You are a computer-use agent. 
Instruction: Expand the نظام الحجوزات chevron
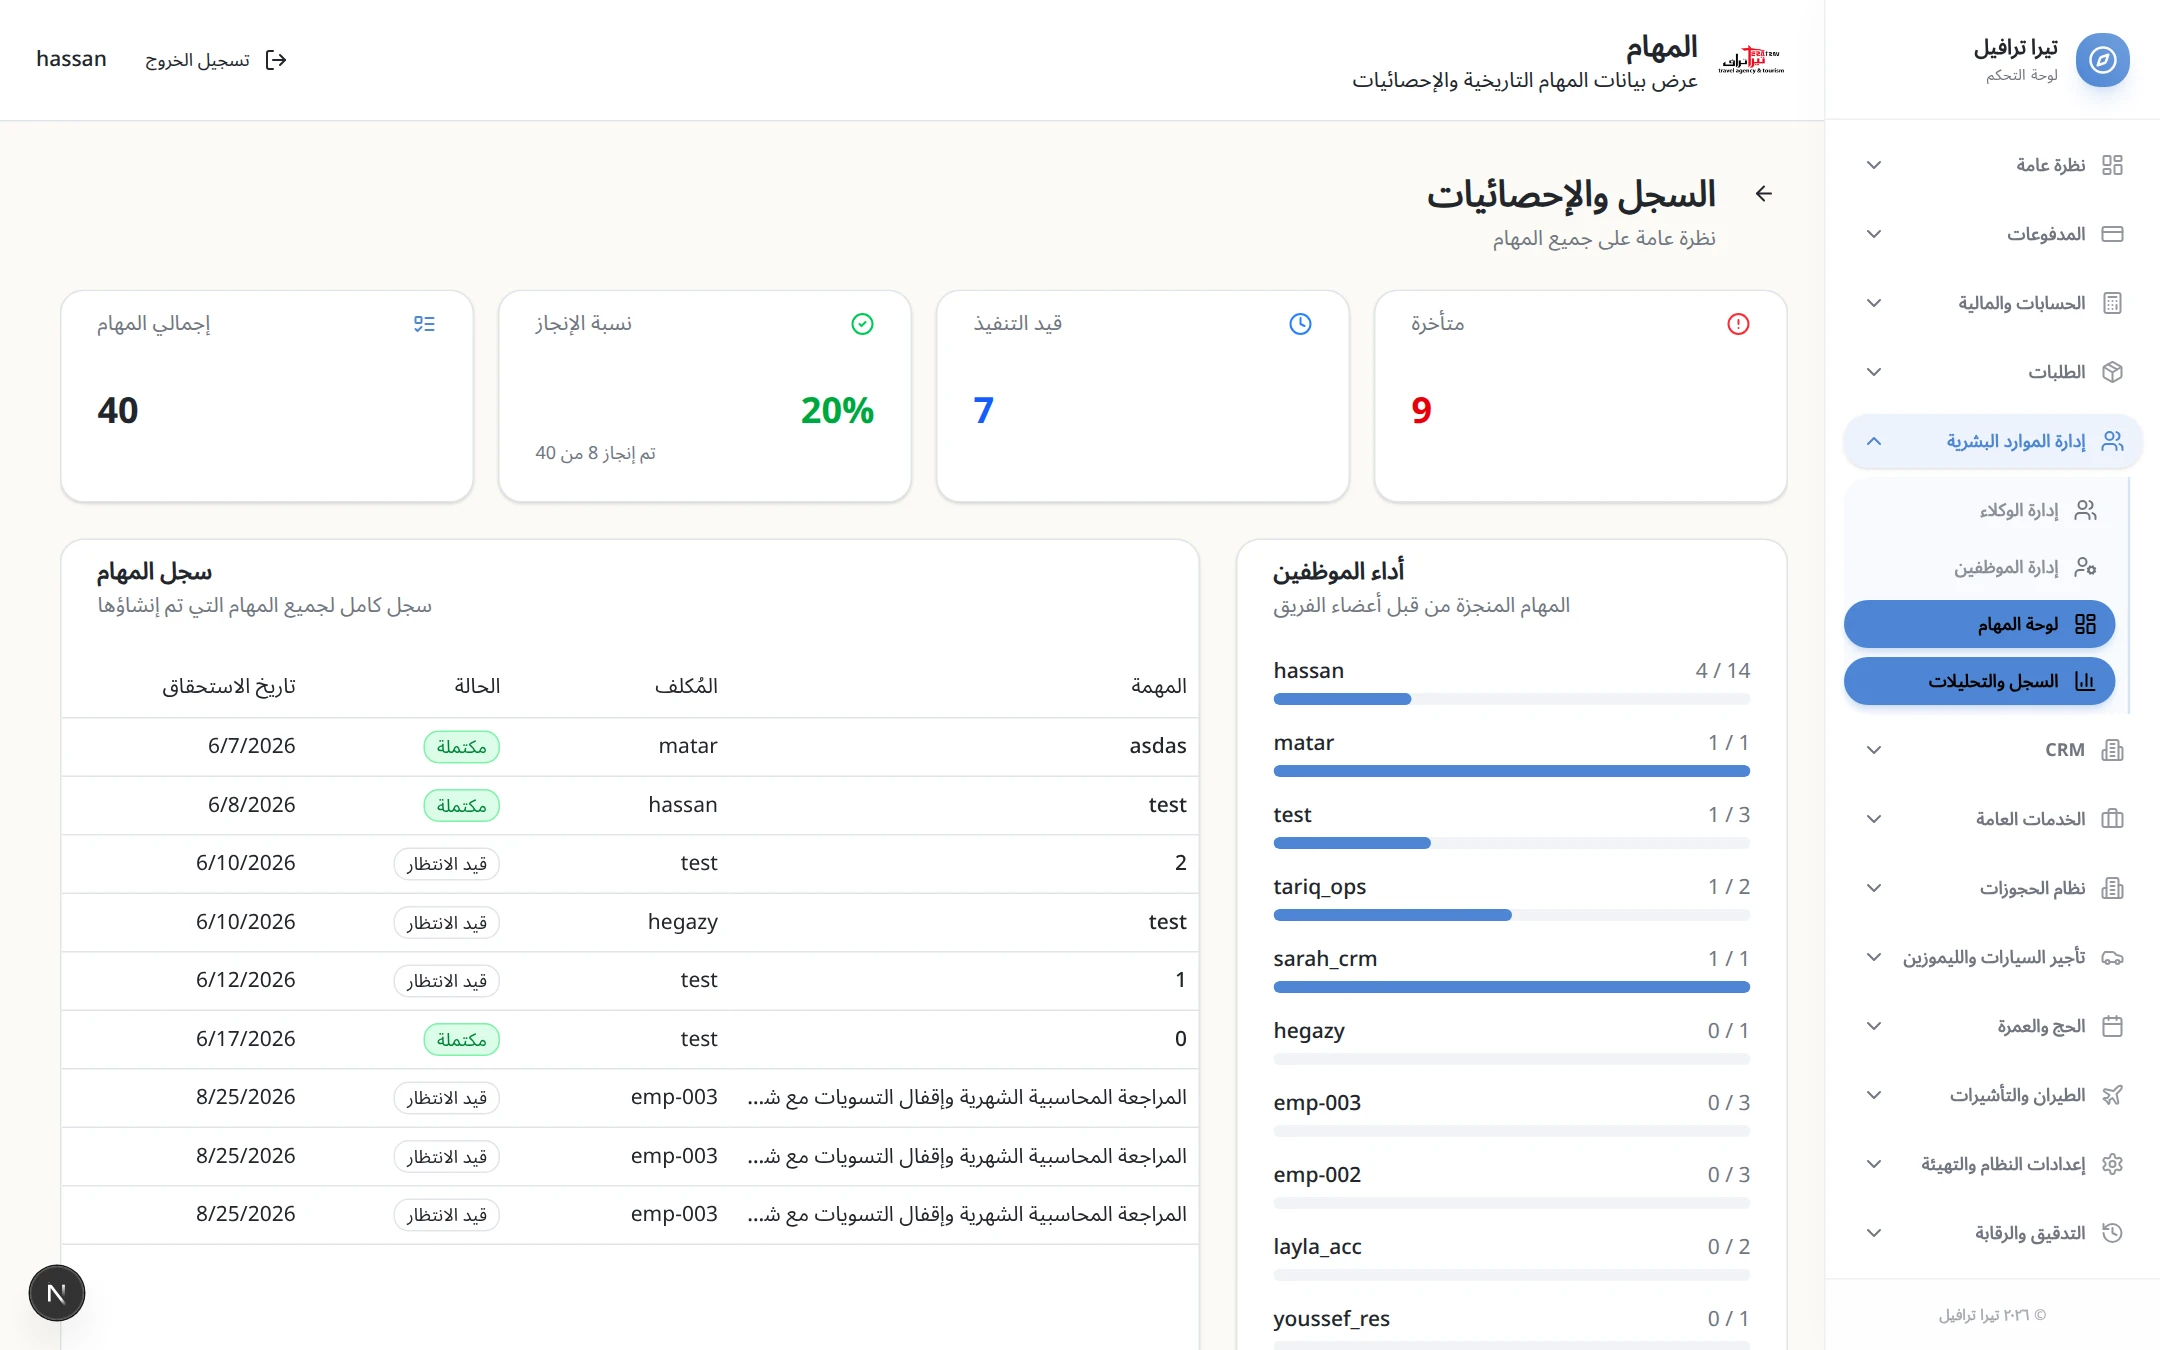coord(1874,888)
